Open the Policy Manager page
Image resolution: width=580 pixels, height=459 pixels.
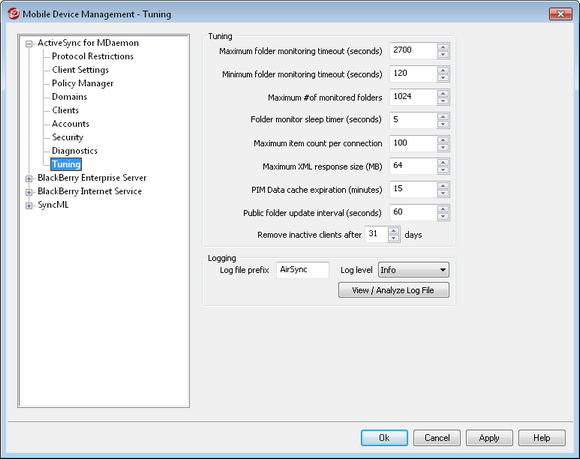coord(82,83)
